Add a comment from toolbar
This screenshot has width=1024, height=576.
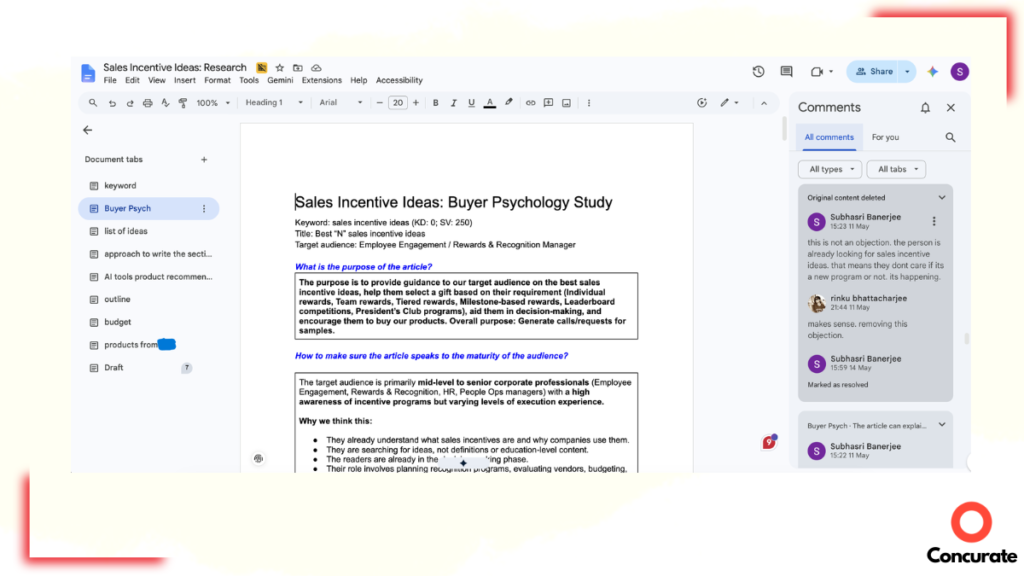click(548, 103)
